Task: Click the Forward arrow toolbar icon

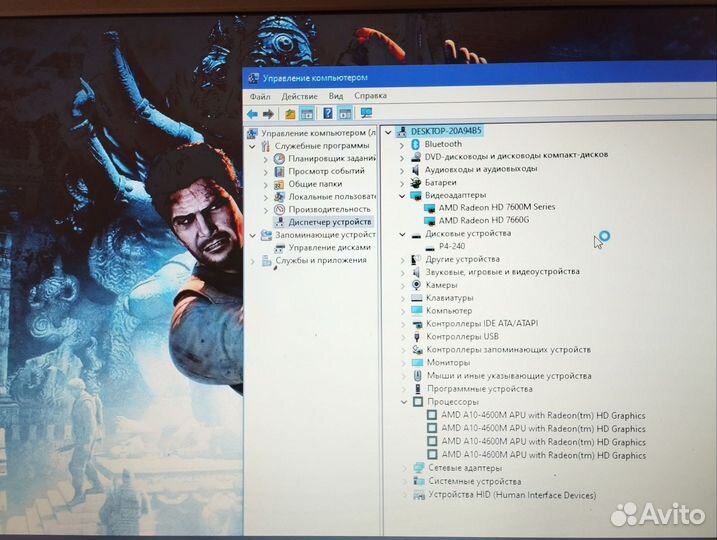Action: click(267, 114)
